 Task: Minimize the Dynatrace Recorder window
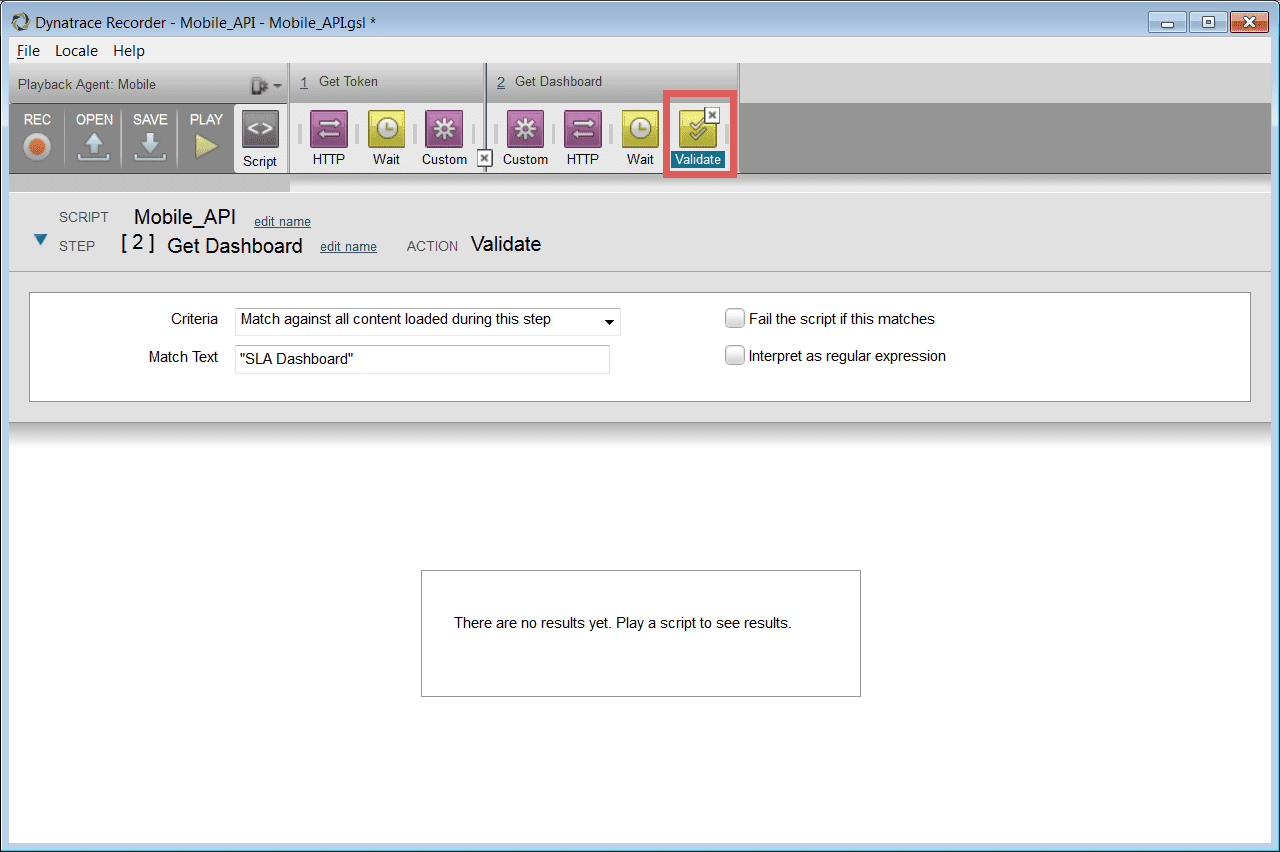(1167, 22)
